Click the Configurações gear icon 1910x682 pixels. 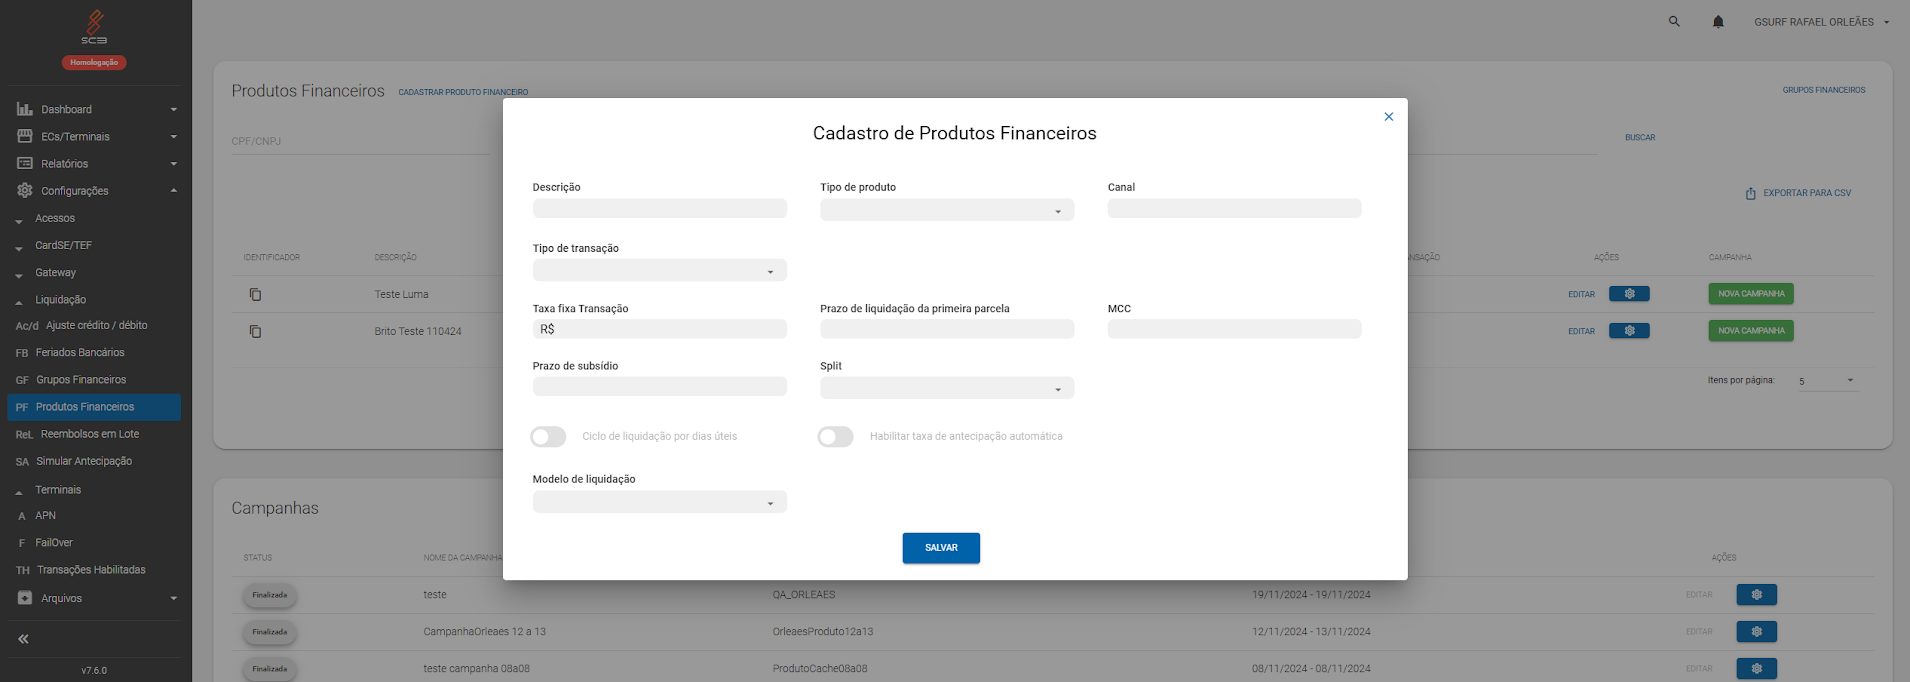[x=25, y=190]
